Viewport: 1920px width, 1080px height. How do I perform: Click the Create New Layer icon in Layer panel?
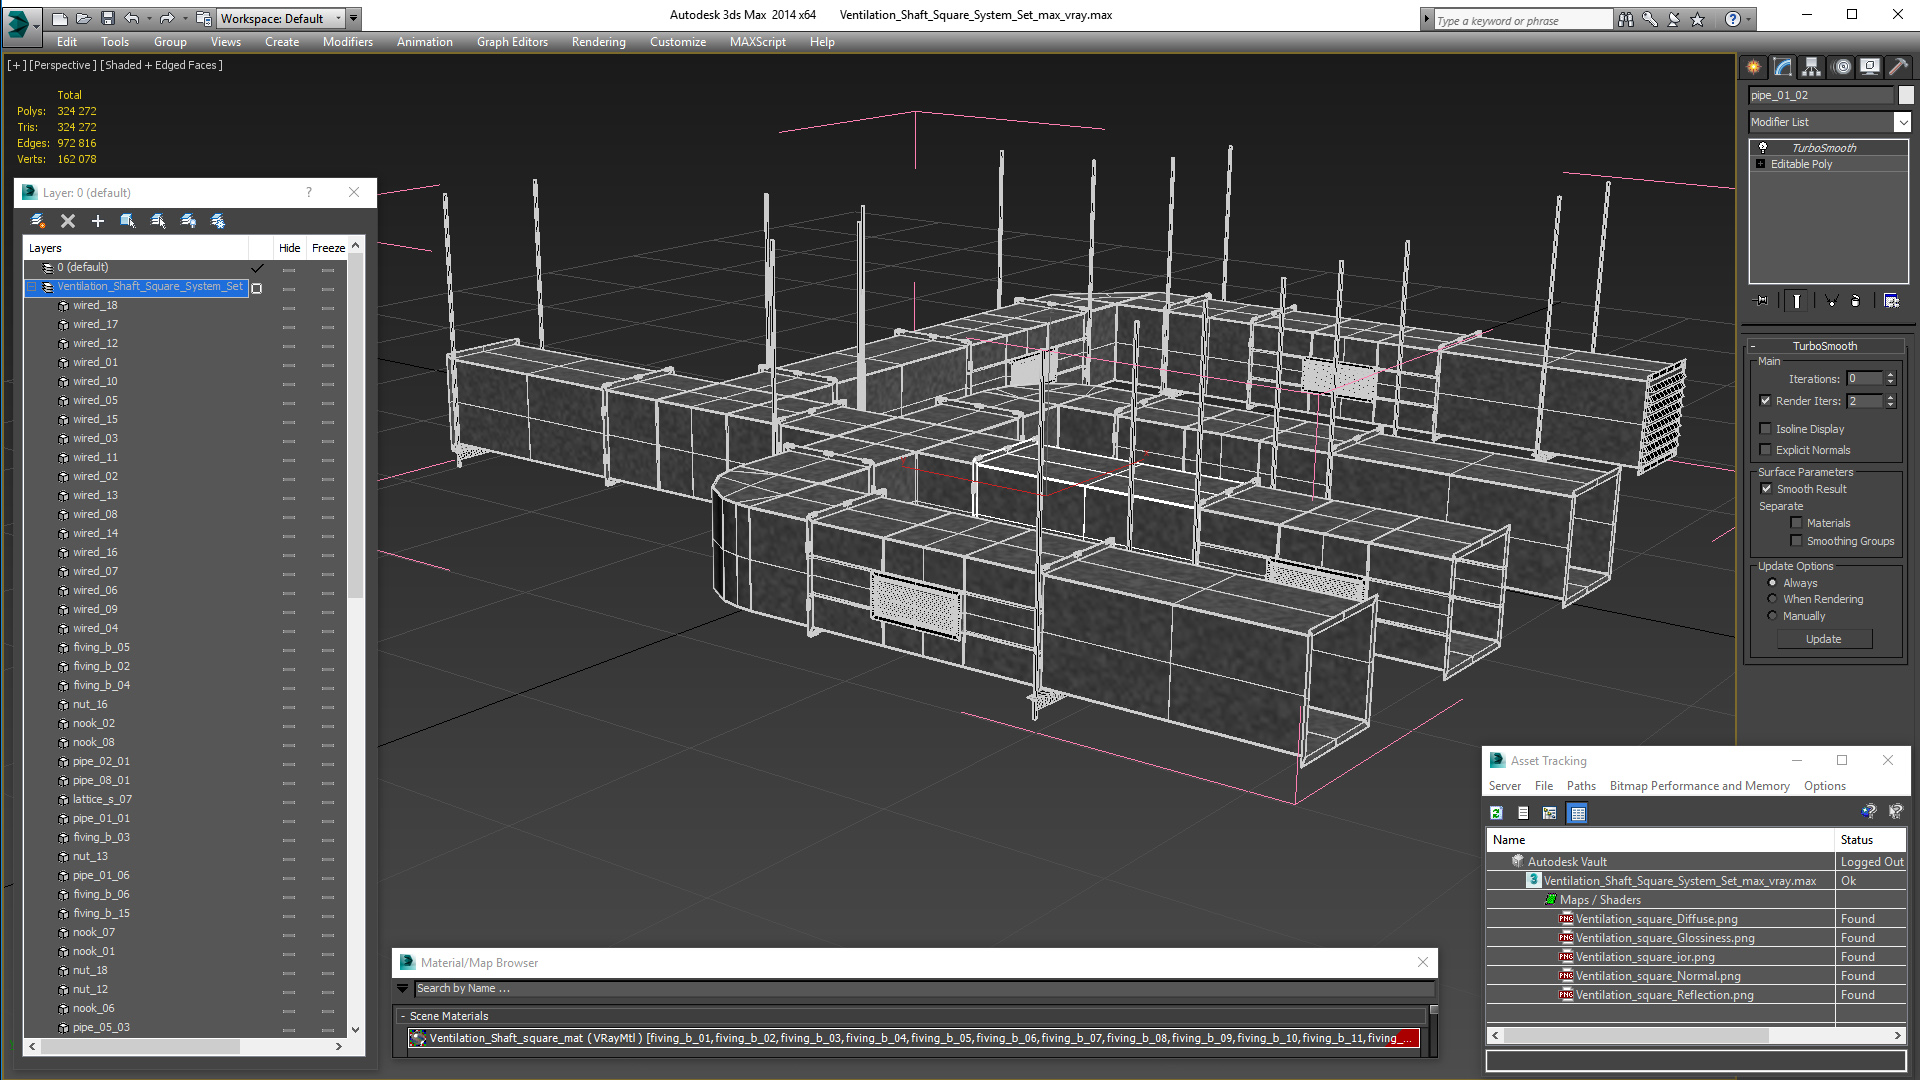[x=38, y=221]
